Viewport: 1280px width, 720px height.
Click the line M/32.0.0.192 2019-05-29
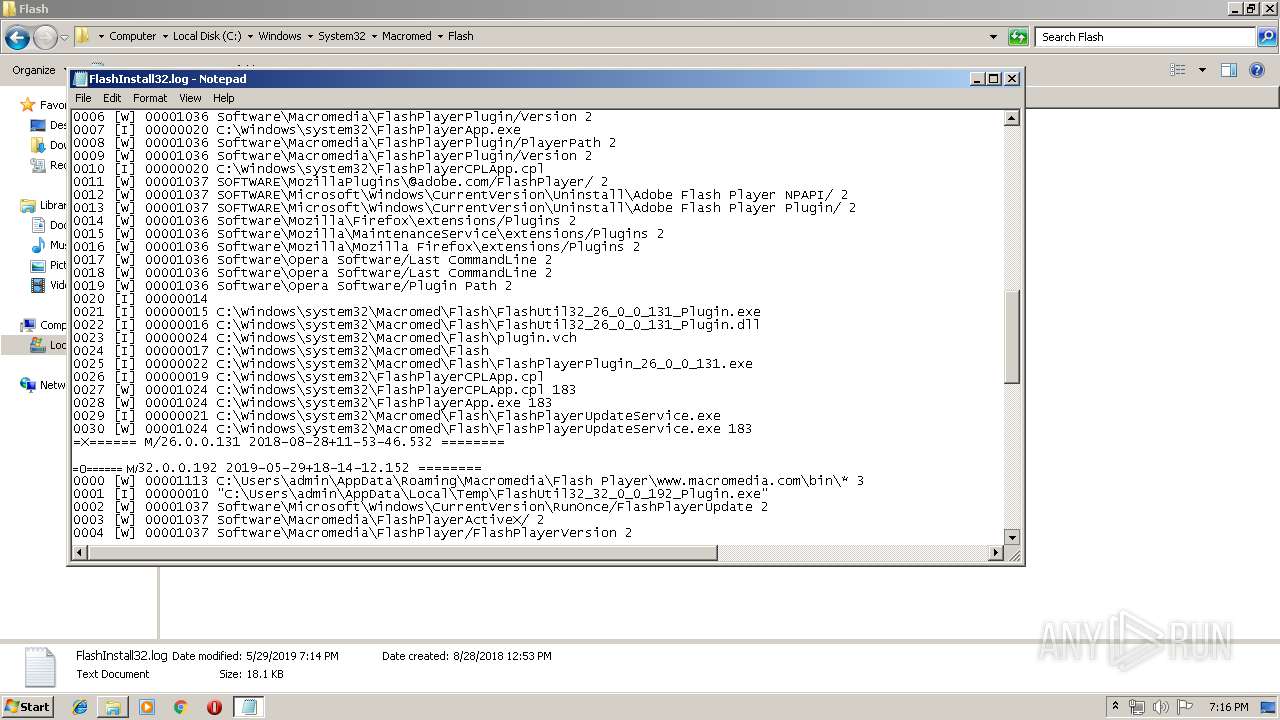pyautogui.click(x=276, y=467)
